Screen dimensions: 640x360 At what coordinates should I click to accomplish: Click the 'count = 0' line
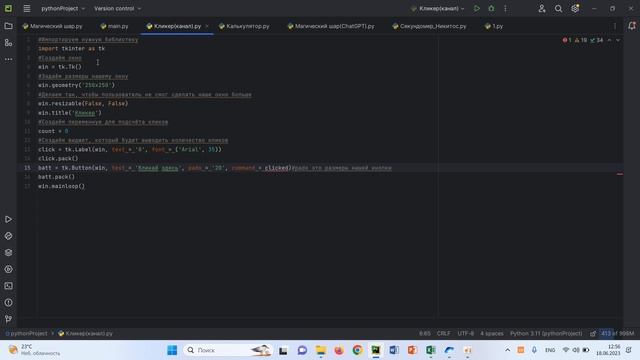(x=53, y=131)
